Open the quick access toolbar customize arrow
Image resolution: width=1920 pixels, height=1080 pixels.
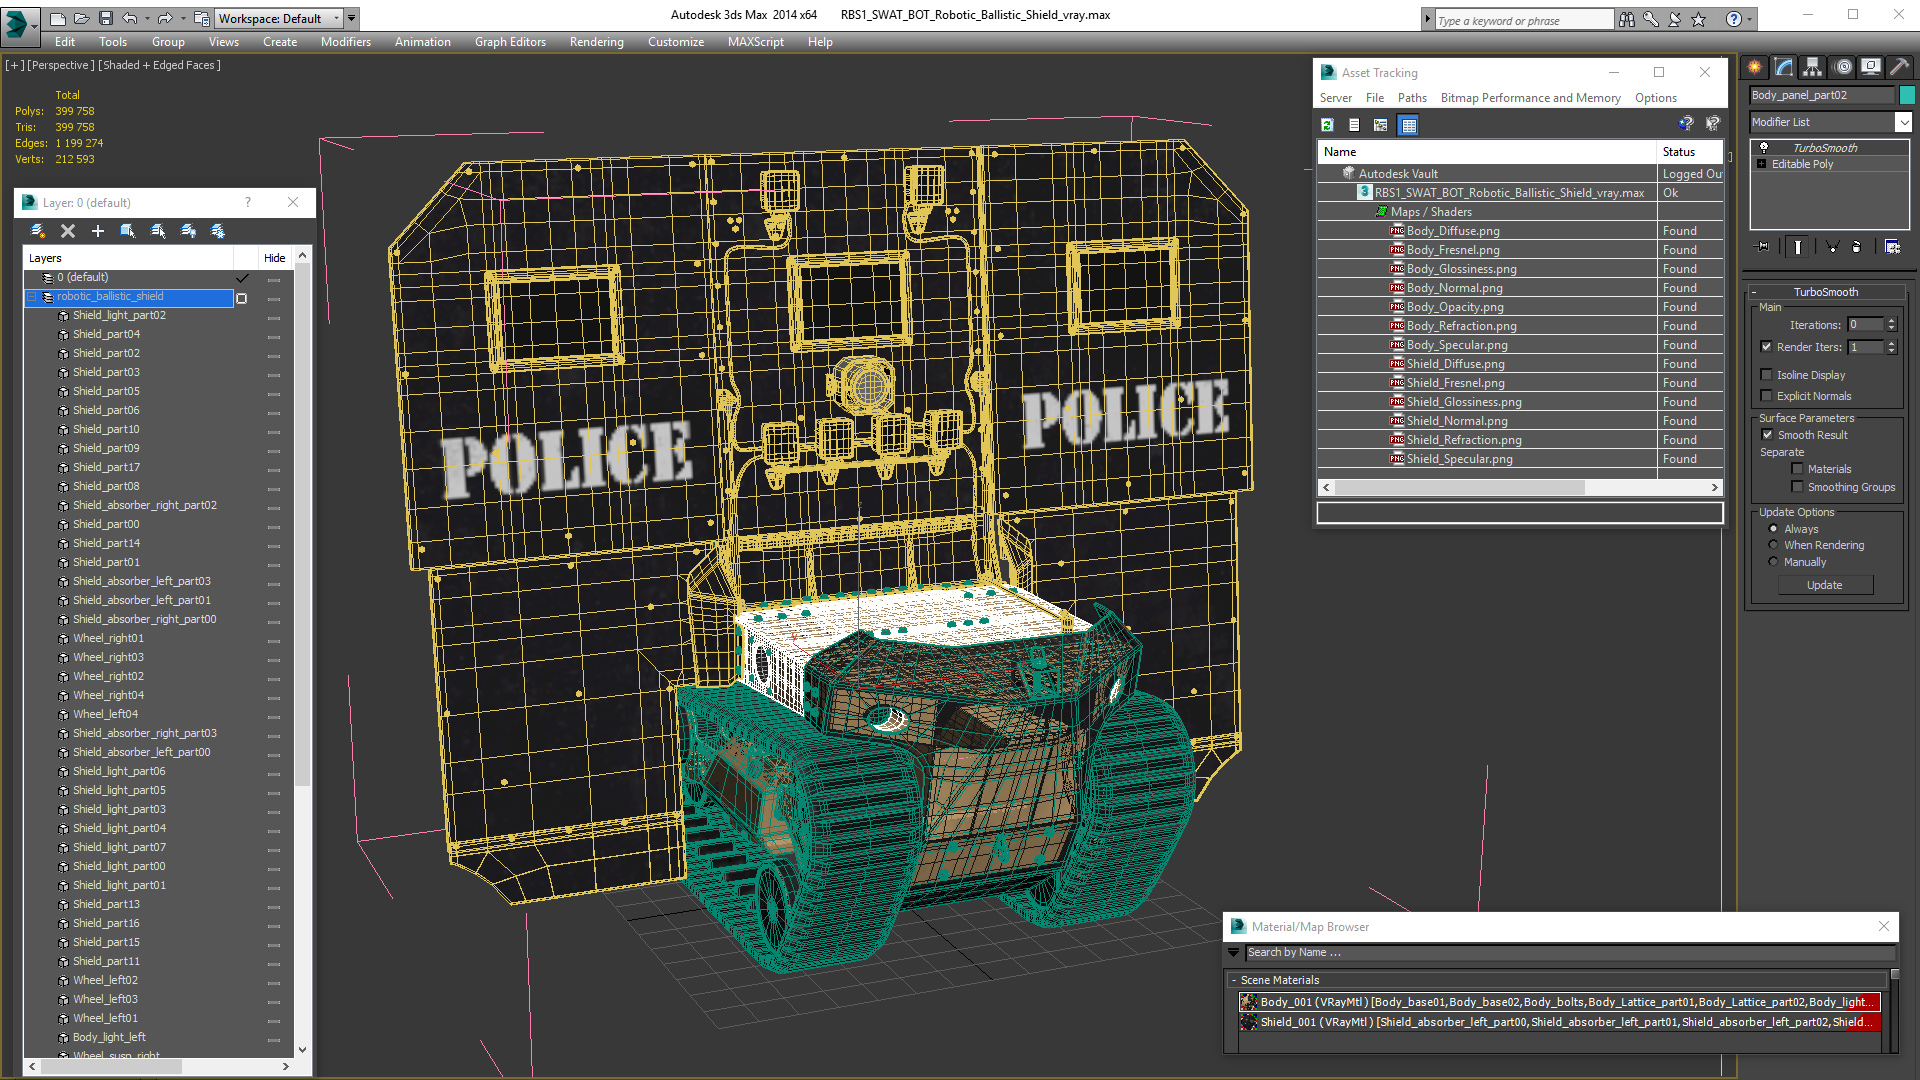[x=352, y=18]
